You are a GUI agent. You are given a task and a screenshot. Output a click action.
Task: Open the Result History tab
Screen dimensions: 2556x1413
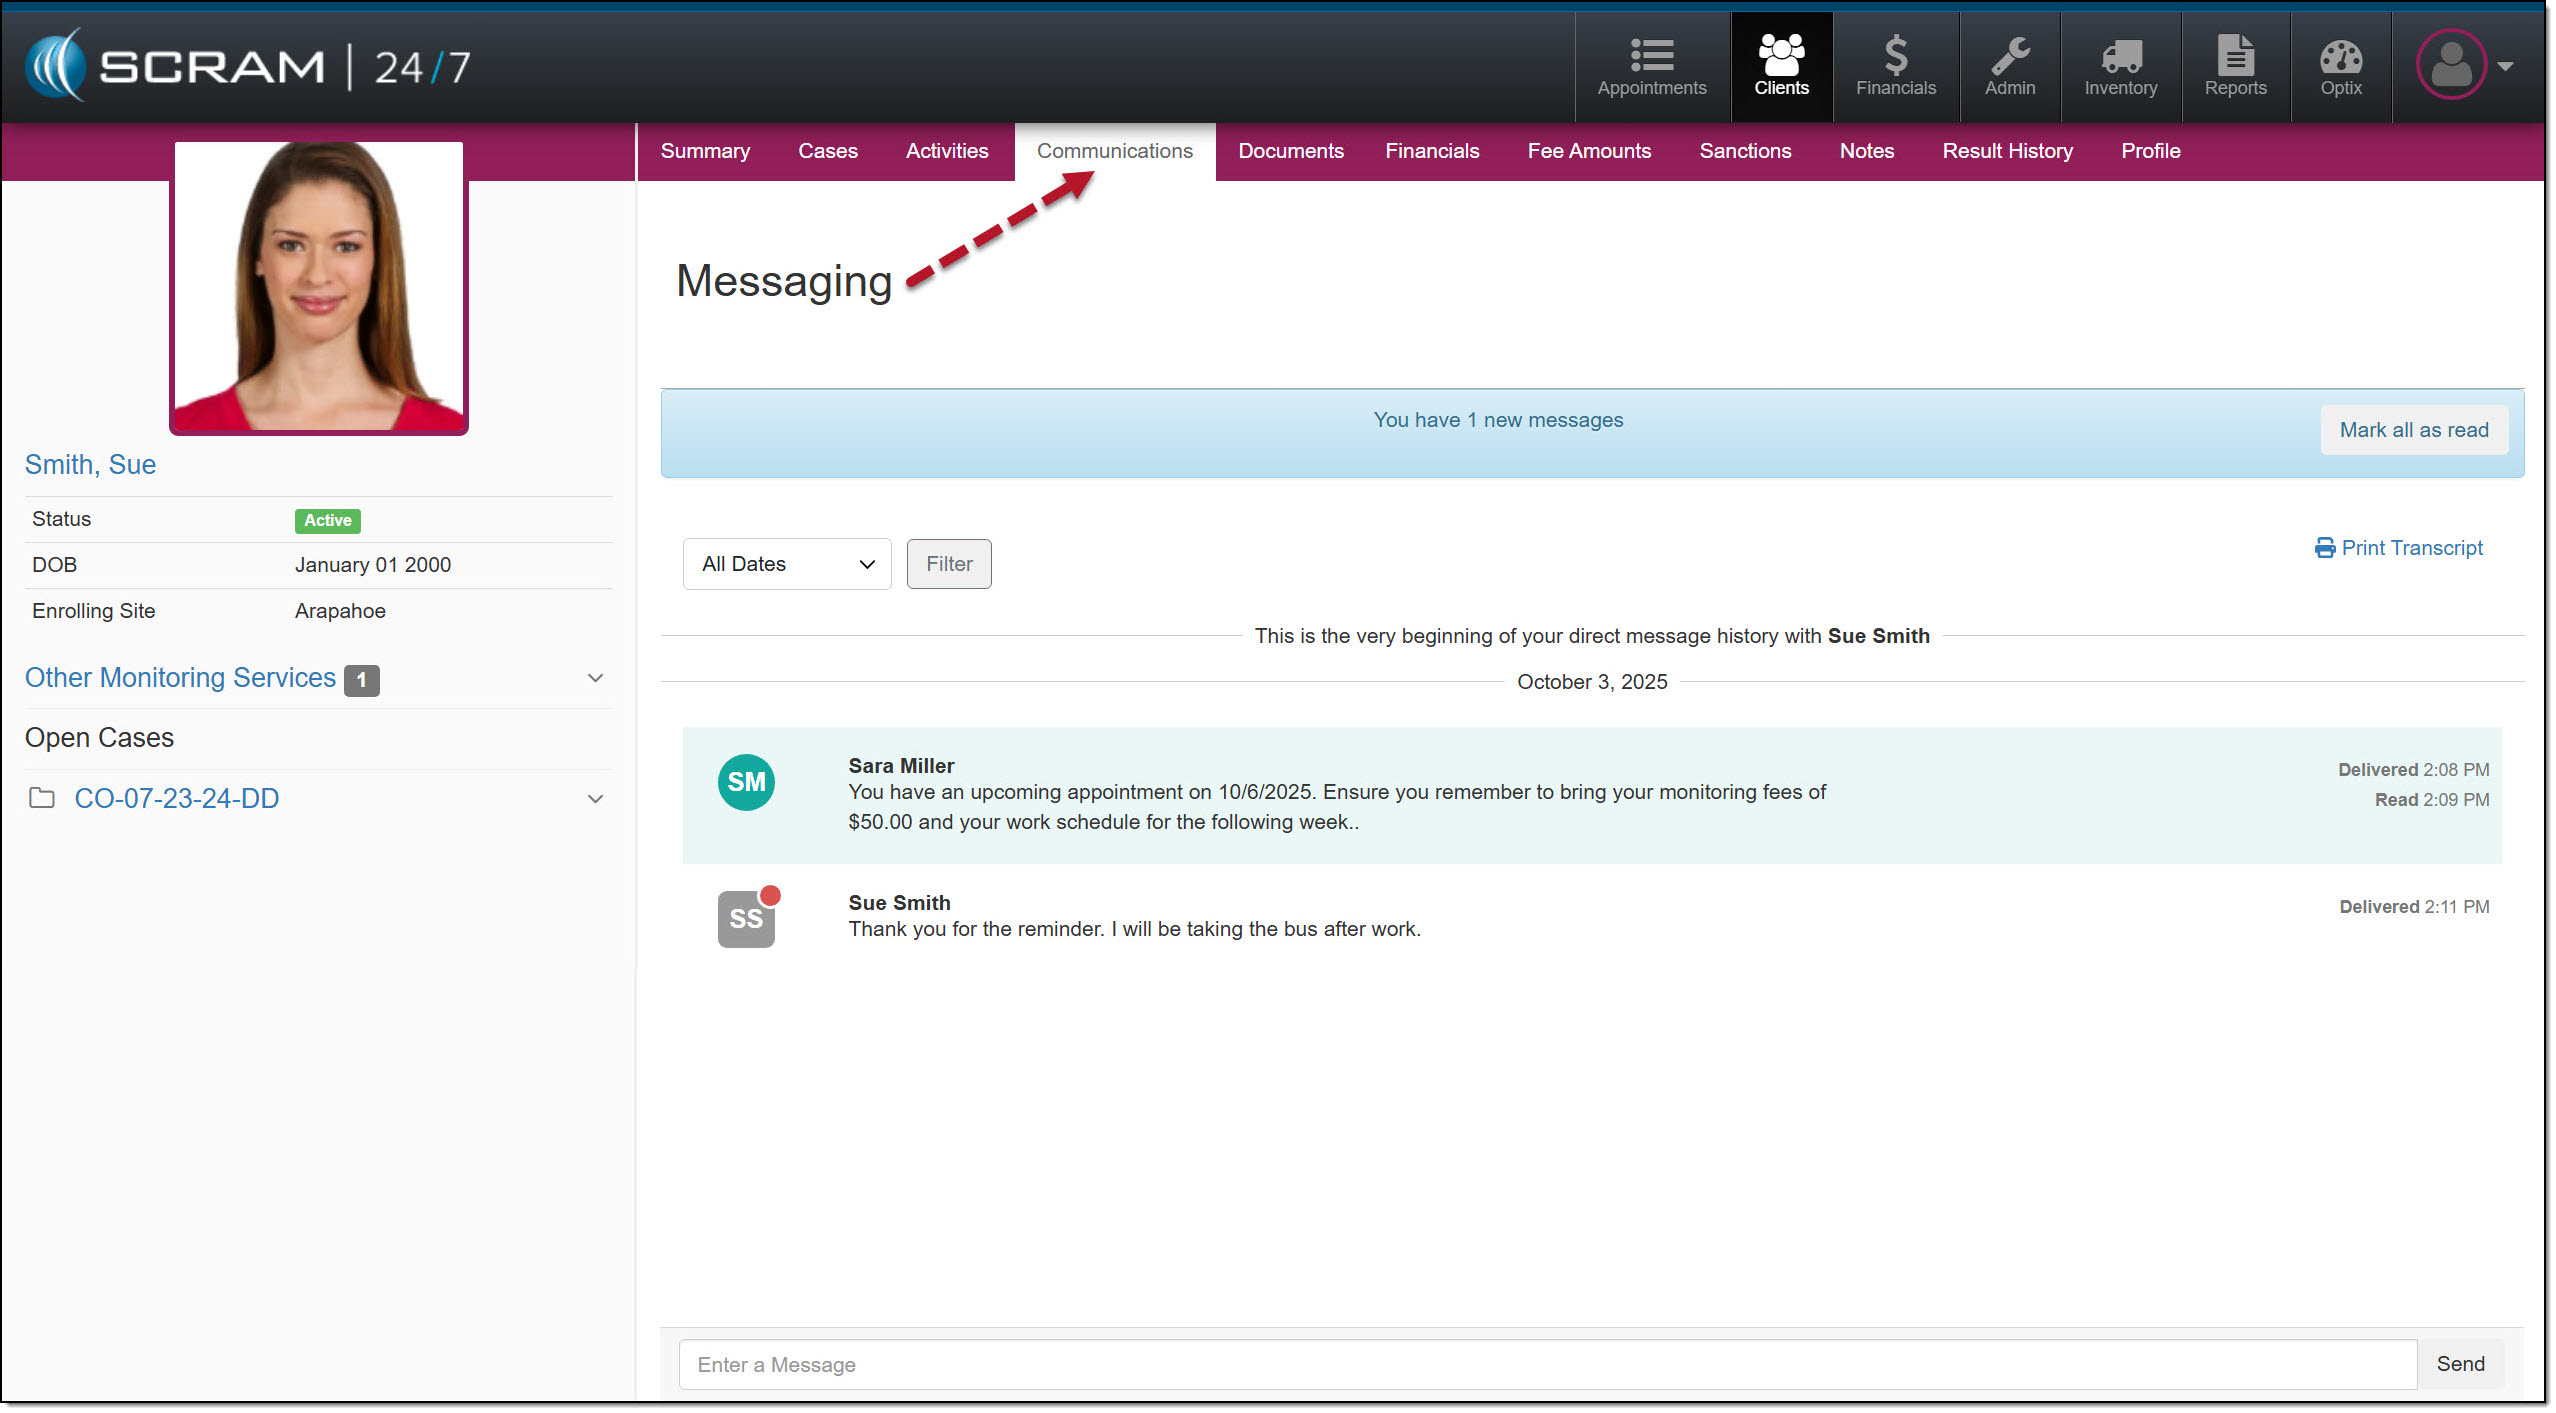(x=2007, y=151)
